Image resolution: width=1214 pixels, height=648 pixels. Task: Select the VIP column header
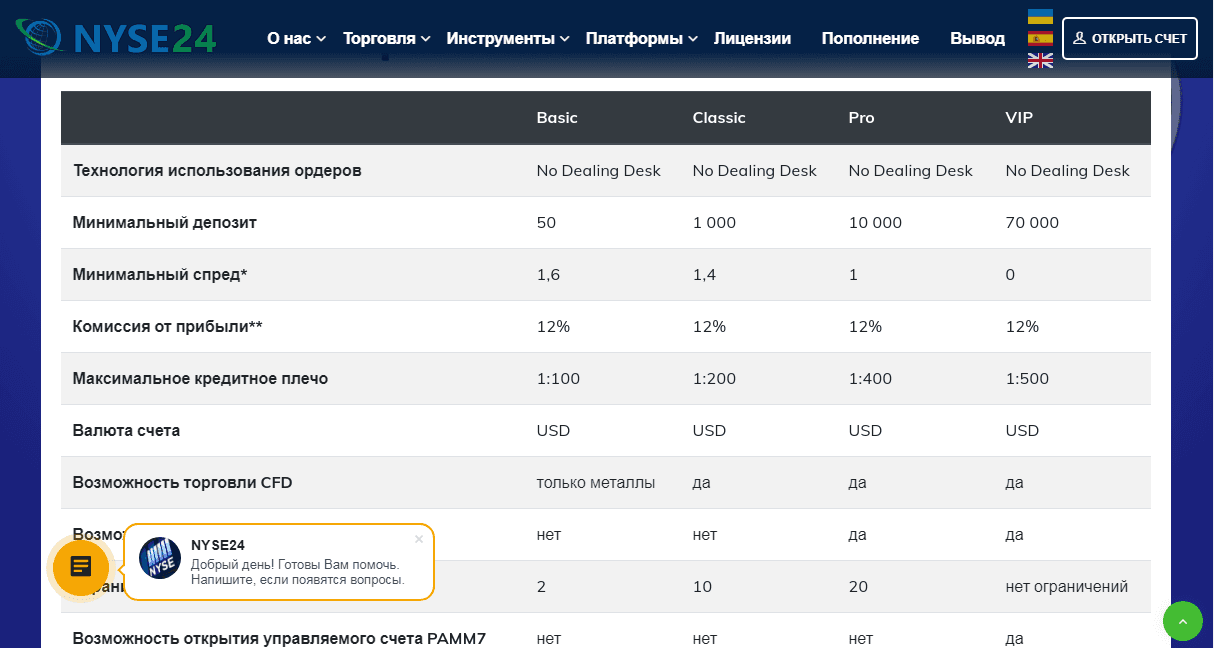coord(1019,117)
